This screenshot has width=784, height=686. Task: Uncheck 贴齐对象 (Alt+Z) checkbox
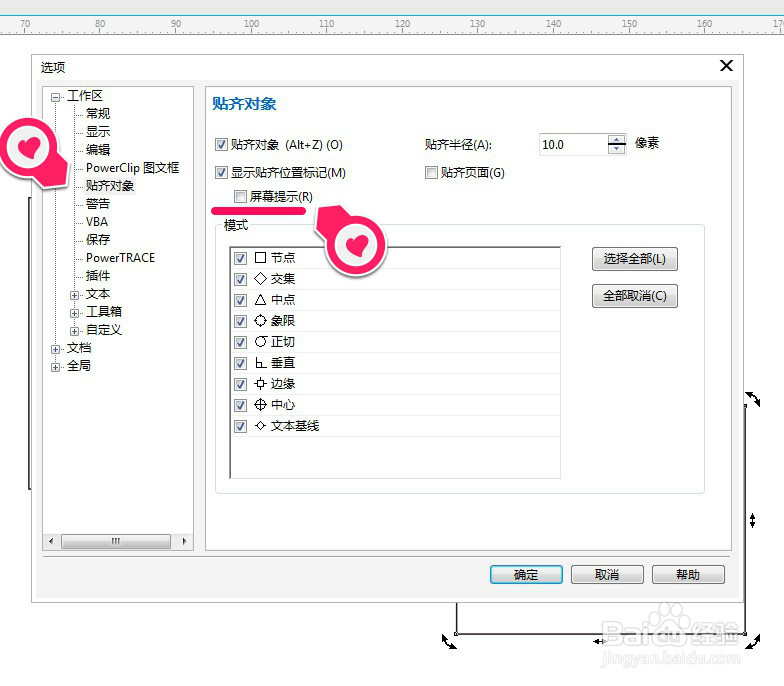(221, 145)
